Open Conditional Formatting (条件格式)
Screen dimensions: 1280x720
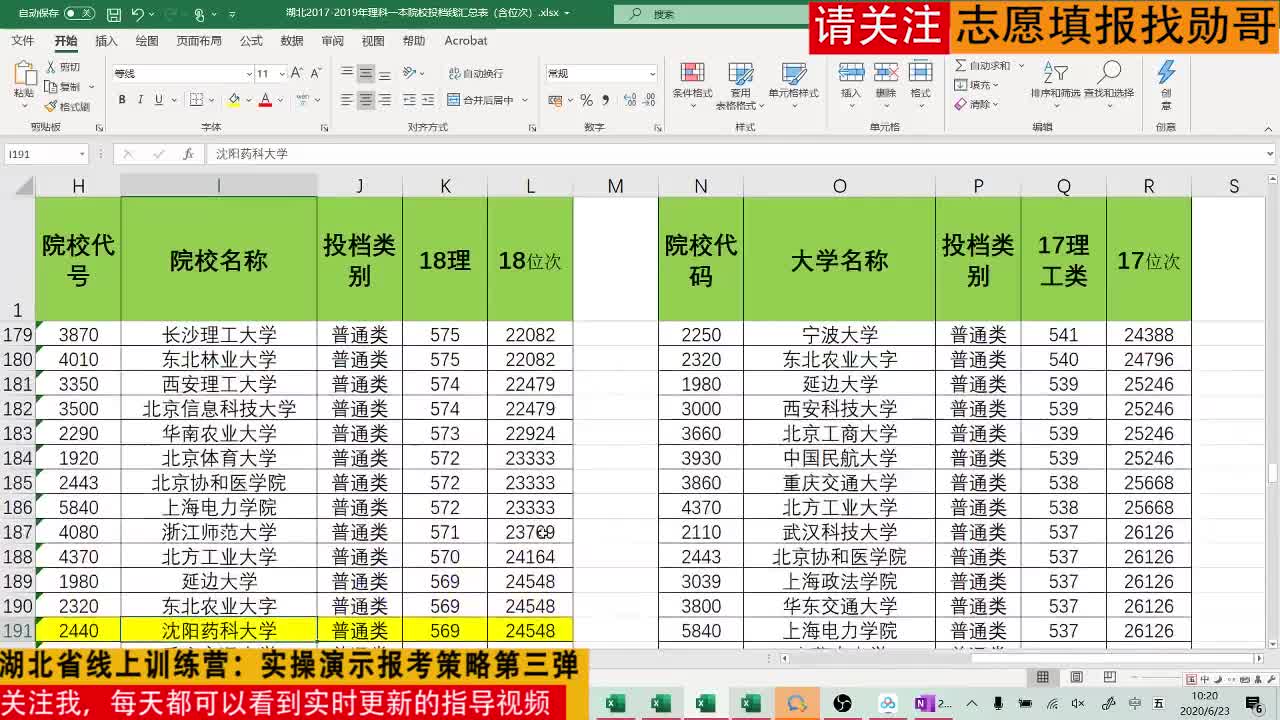(x=692, y=83)
